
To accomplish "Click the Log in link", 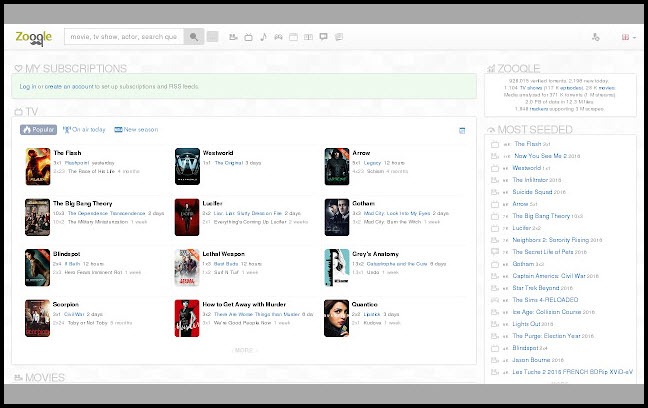I will 29,87.
